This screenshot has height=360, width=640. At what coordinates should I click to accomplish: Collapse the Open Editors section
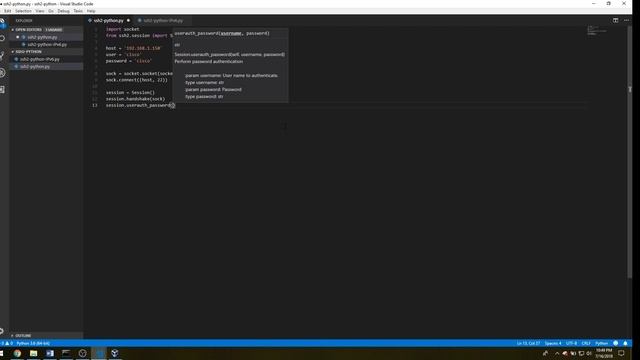[x=46, y=30]
